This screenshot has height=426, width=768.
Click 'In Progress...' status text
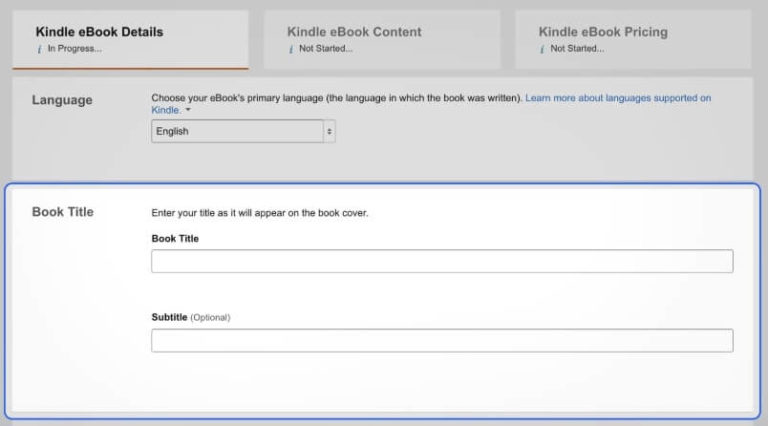point(75,48)
